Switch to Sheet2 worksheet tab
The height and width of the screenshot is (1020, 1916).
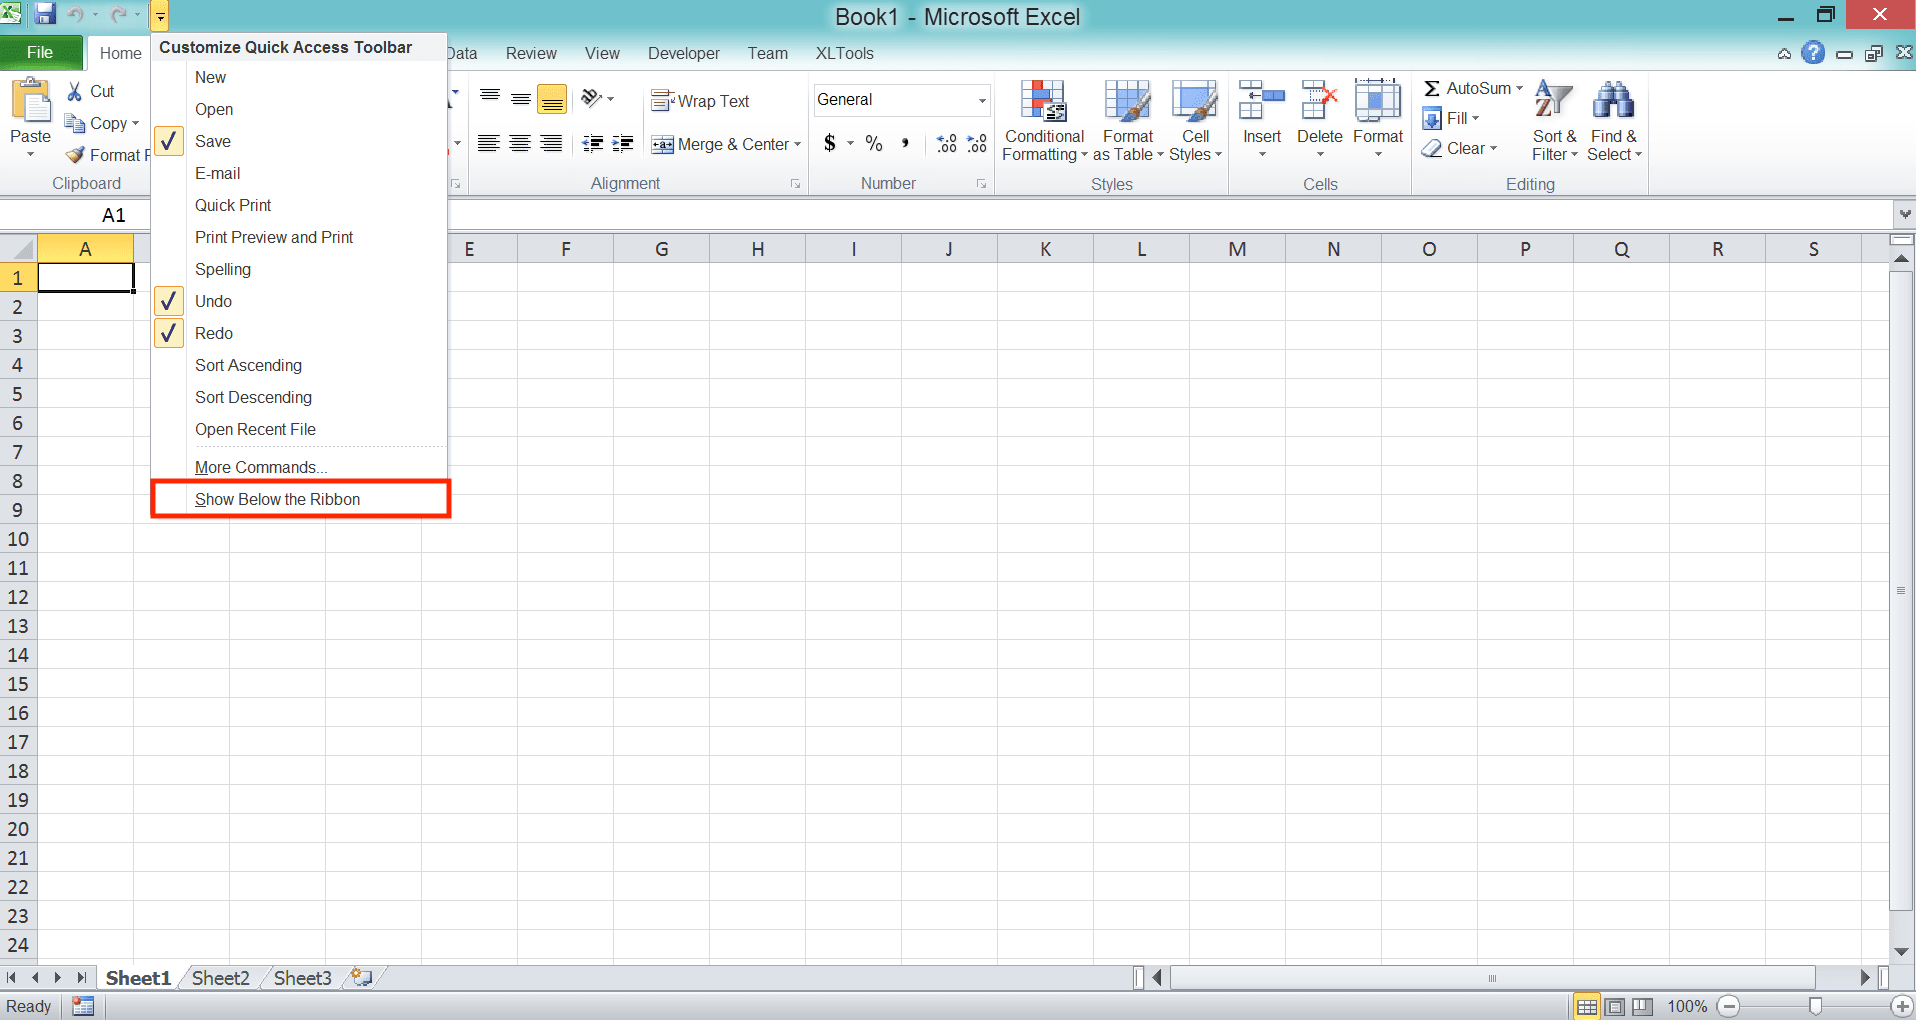click(x=219, y=978)
